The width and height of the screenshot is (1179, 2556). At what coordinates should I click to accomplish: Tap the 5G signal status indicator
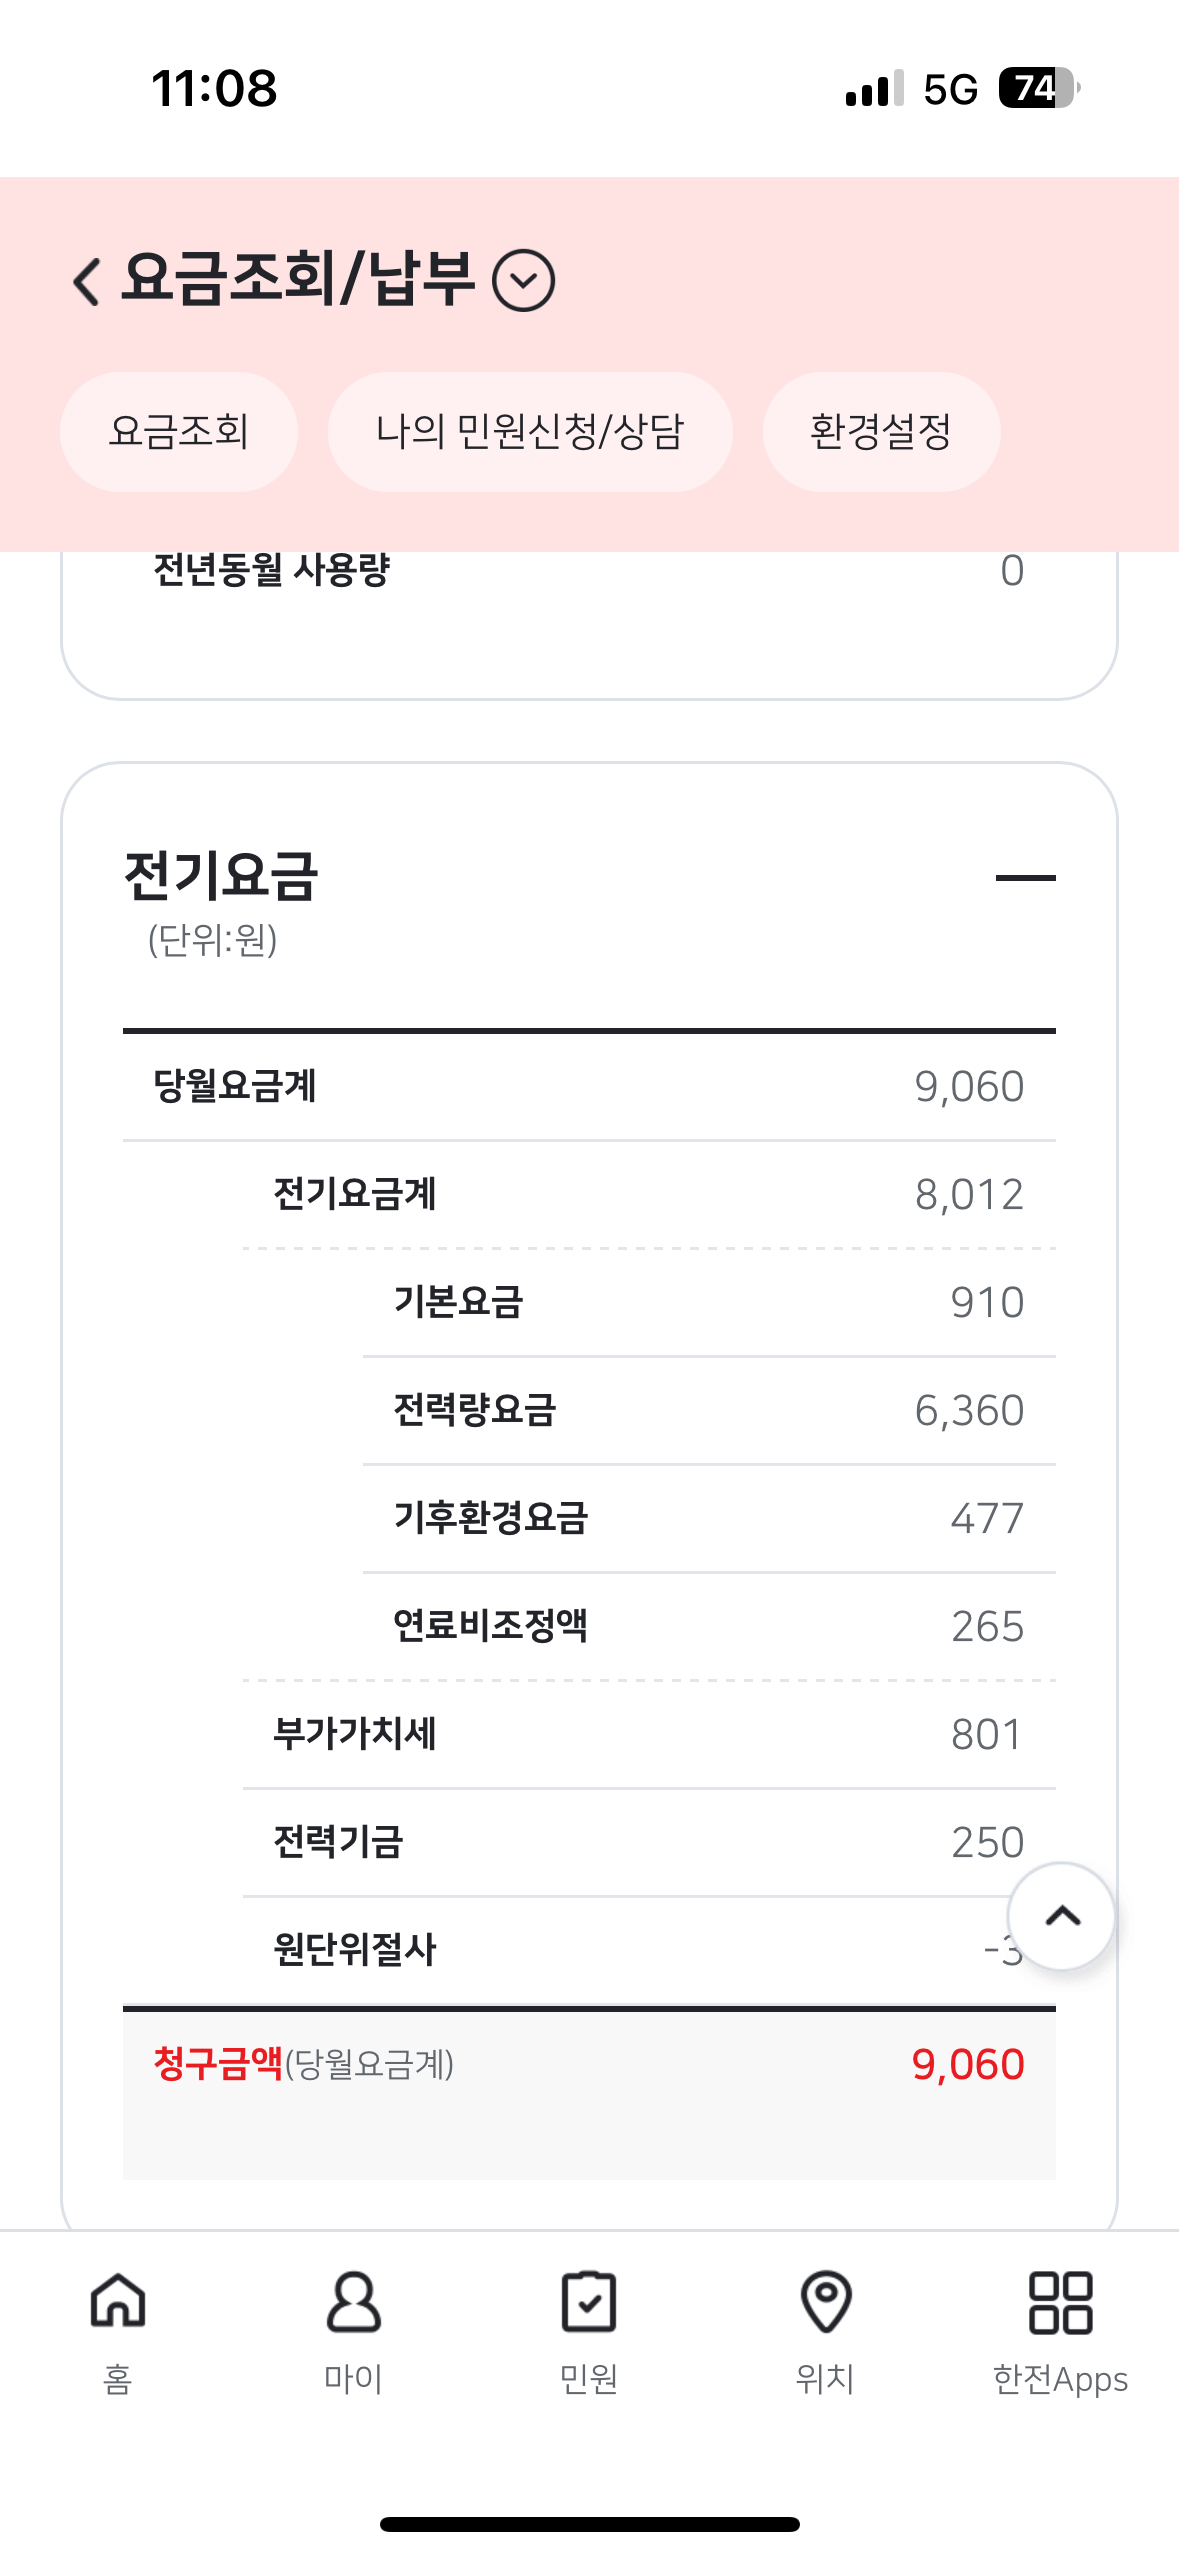[950, 89]
